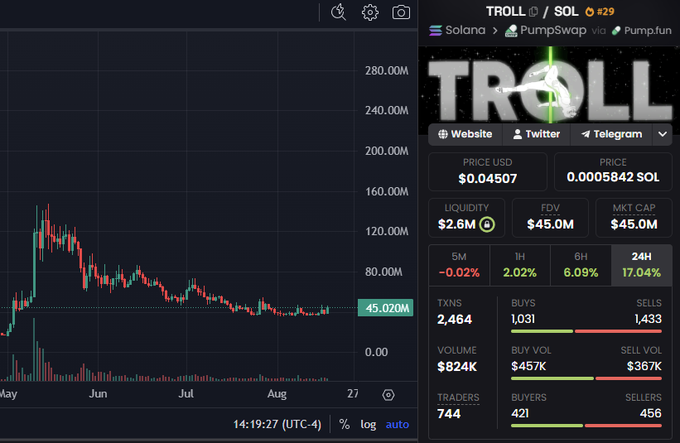Open time axis settings icon
The height and width of the screenshot is (443, 680).
tap(388, 395)
